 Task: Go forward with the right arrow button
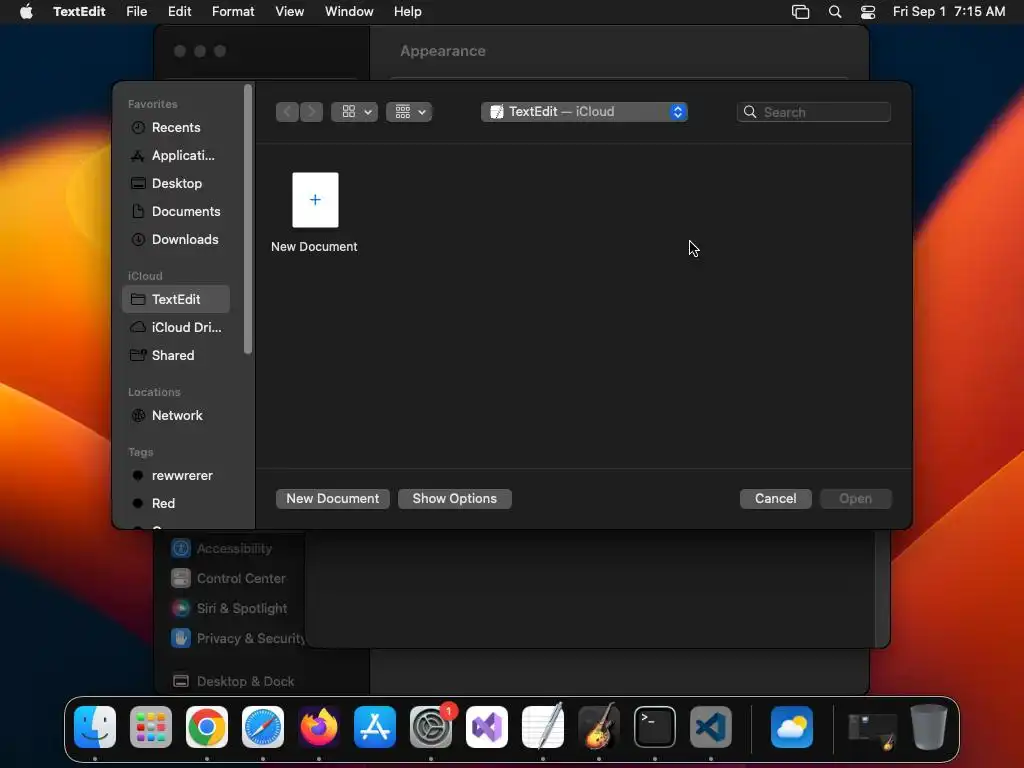tap(312, 112)
